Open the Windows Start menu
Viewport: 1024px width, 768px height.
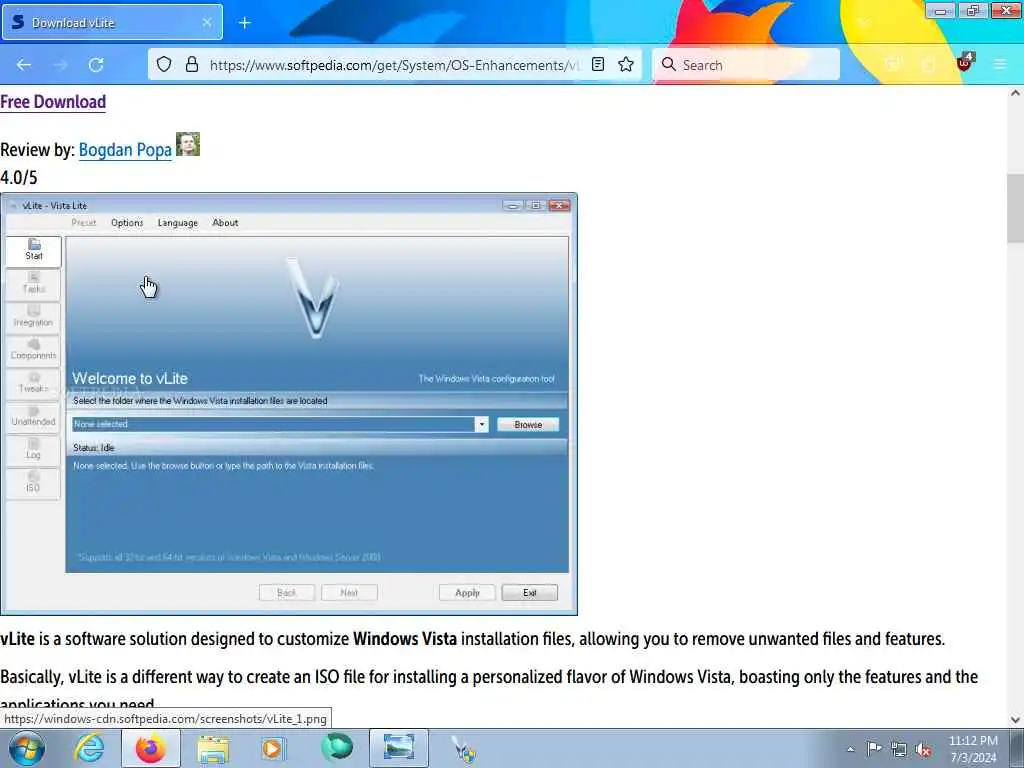coord(27,748)
